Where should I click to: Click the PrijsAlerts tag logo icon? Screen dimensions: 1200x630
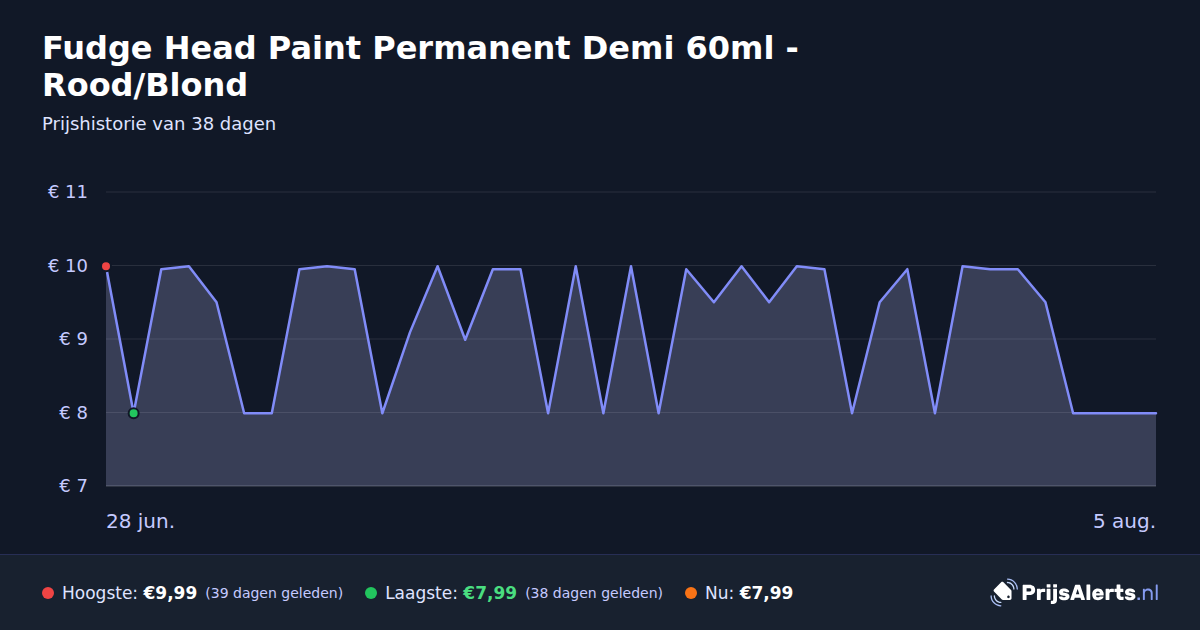click(1003, 593)
